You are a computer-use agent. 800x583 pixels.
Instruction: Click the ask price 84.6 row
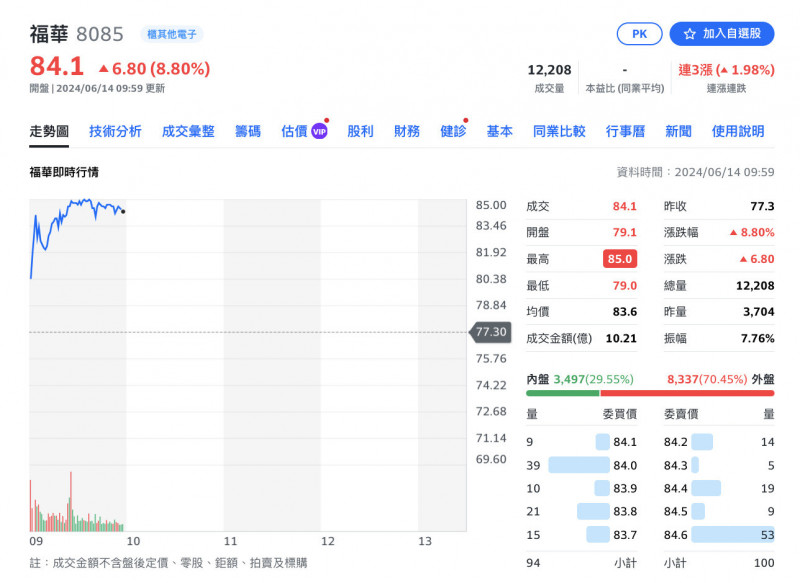coord(719,535)
